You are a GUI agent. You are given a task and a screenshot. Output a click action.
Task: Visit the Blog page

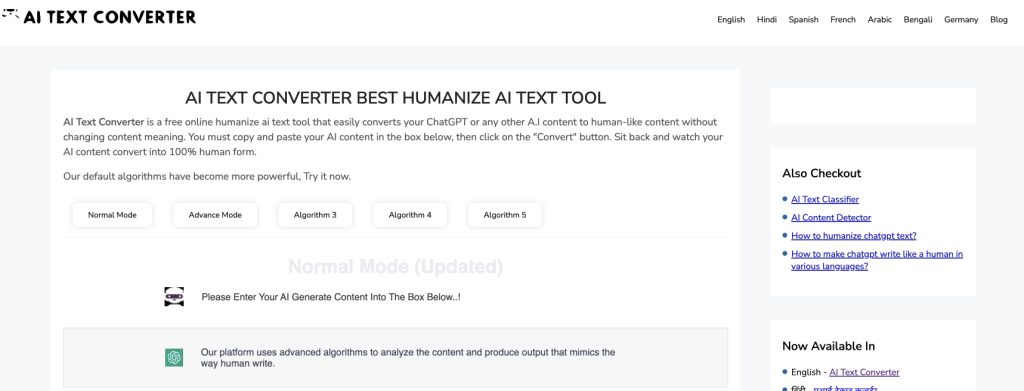999,20
